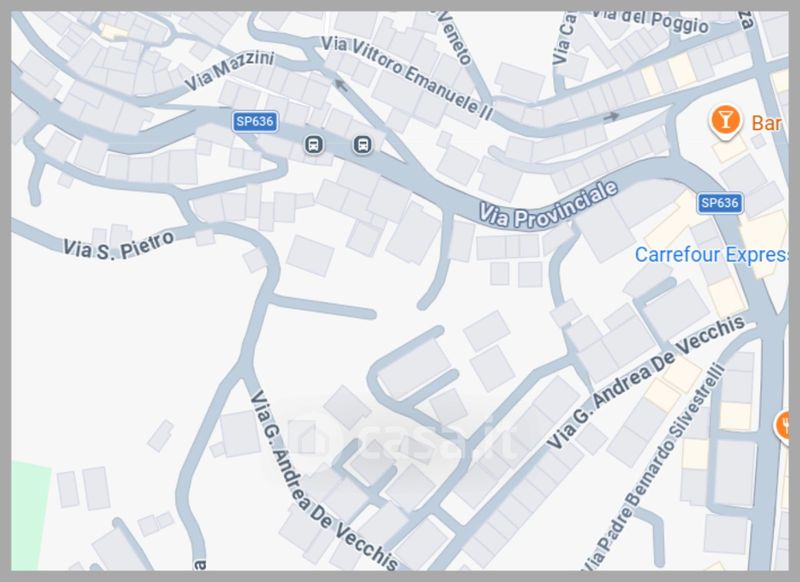Click the Via Padre Bernardo Silvestrelli label
This screenshot has height=582, width=800.
click(x=655, y=468)
